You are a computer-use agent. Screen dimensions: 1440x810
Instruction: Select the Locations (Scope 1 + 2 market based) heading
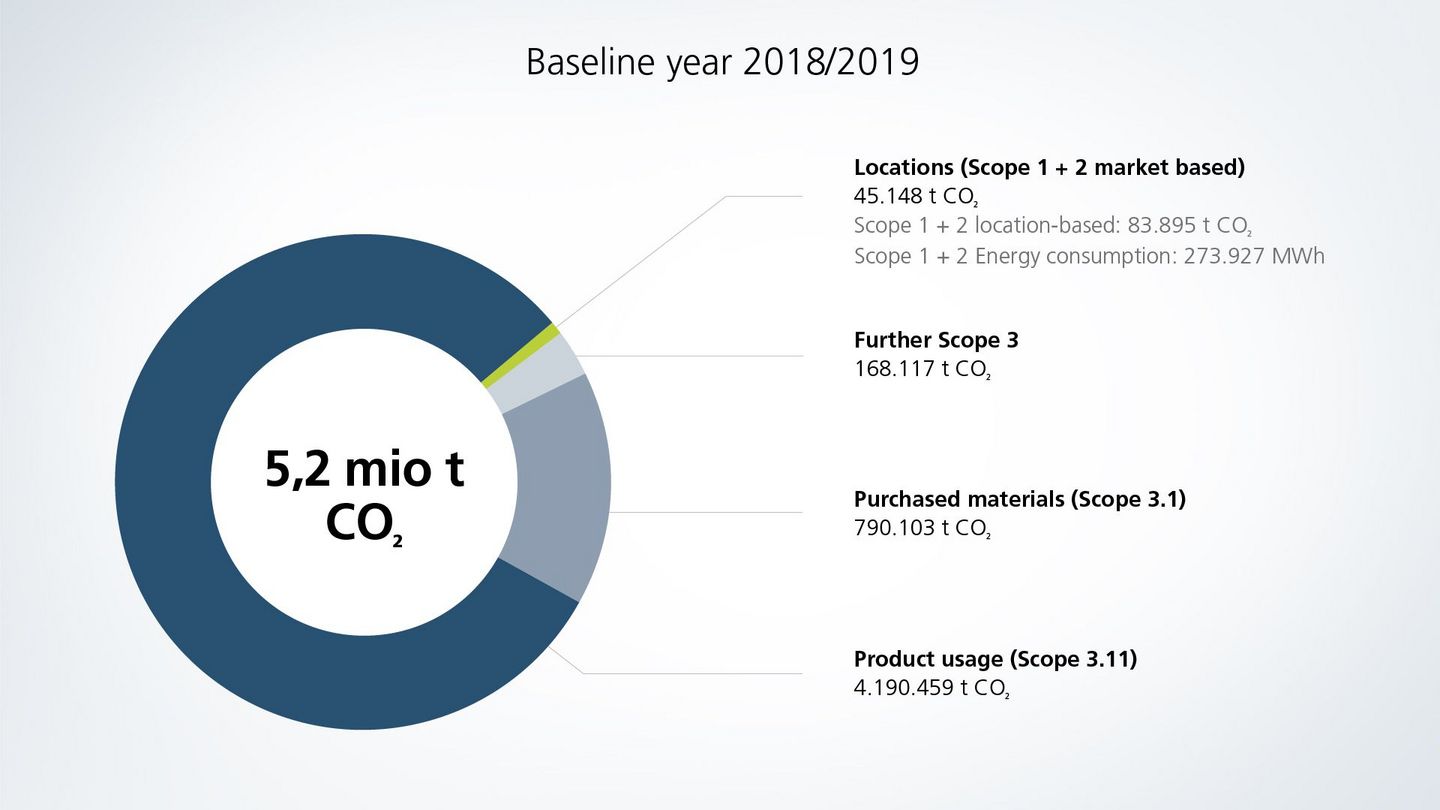coord(1048,167)
